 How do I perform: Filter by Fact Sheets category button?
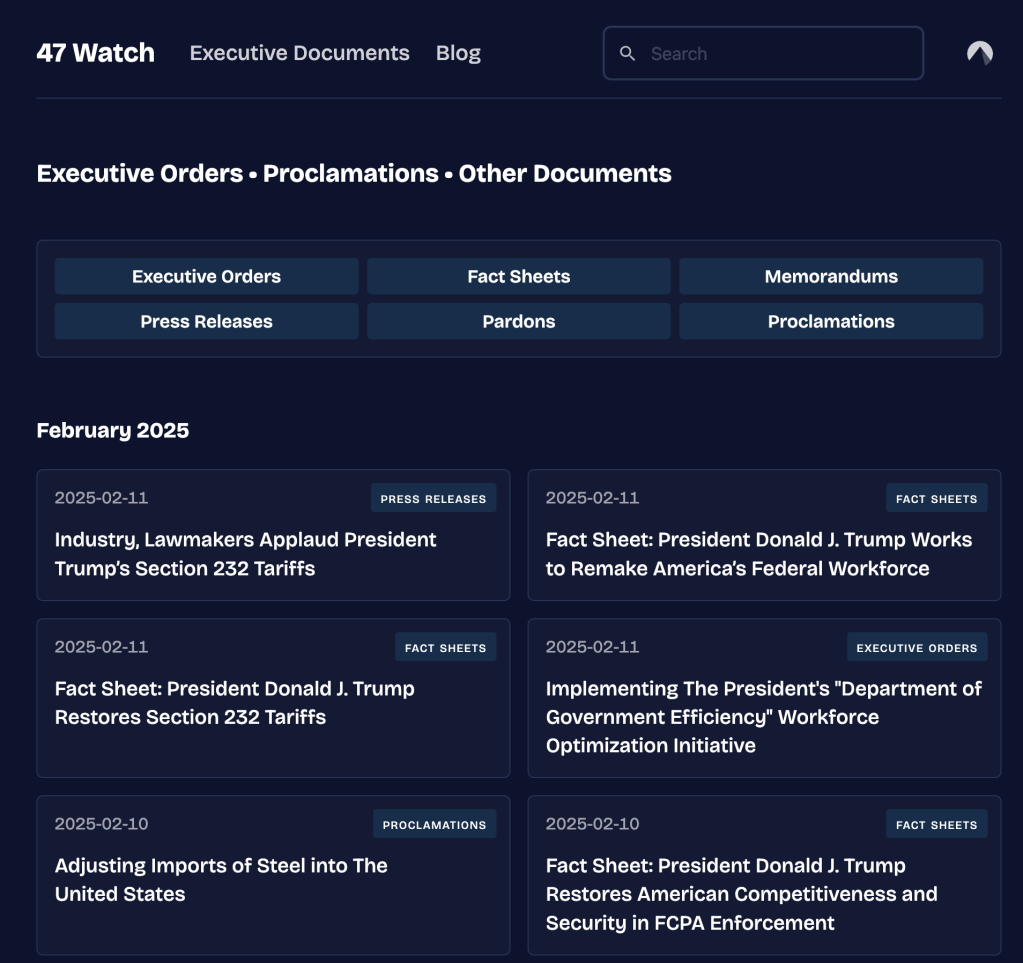coord(518,276)
